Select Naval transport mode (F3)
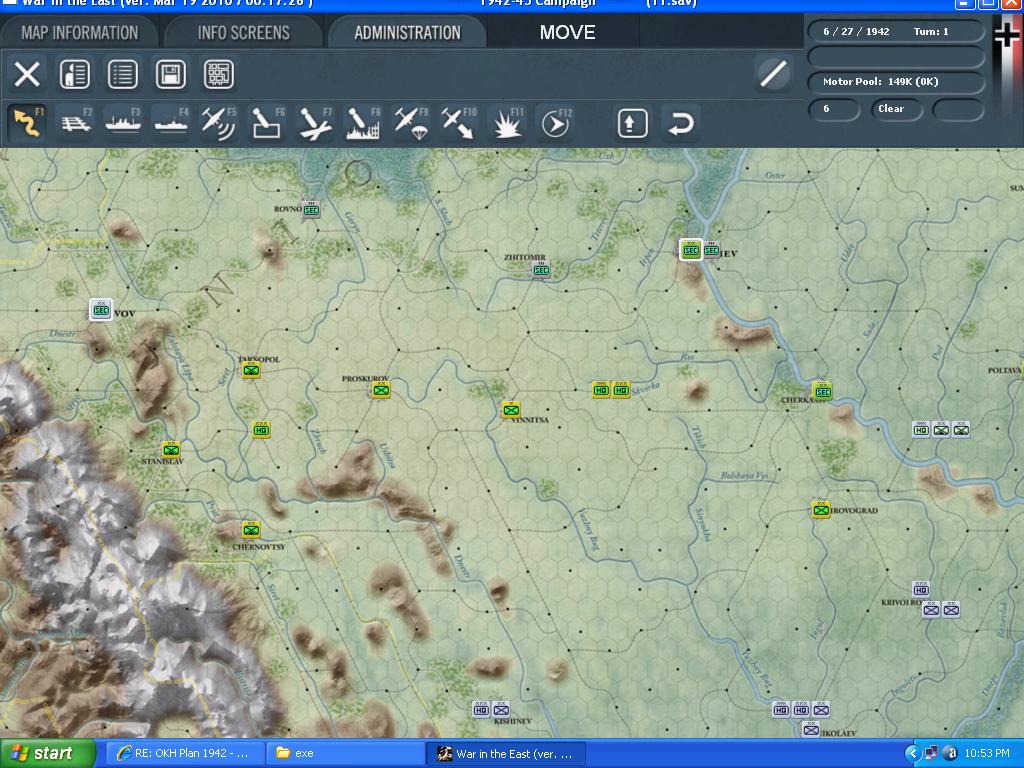Viewport: 1024px width, 768px height. 123,123
